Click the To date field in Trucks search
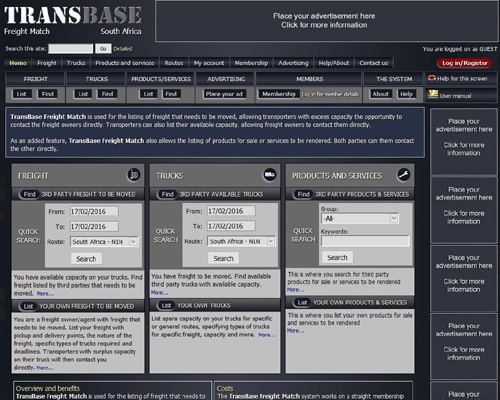500x400 pixels. [x=231, y=226]
